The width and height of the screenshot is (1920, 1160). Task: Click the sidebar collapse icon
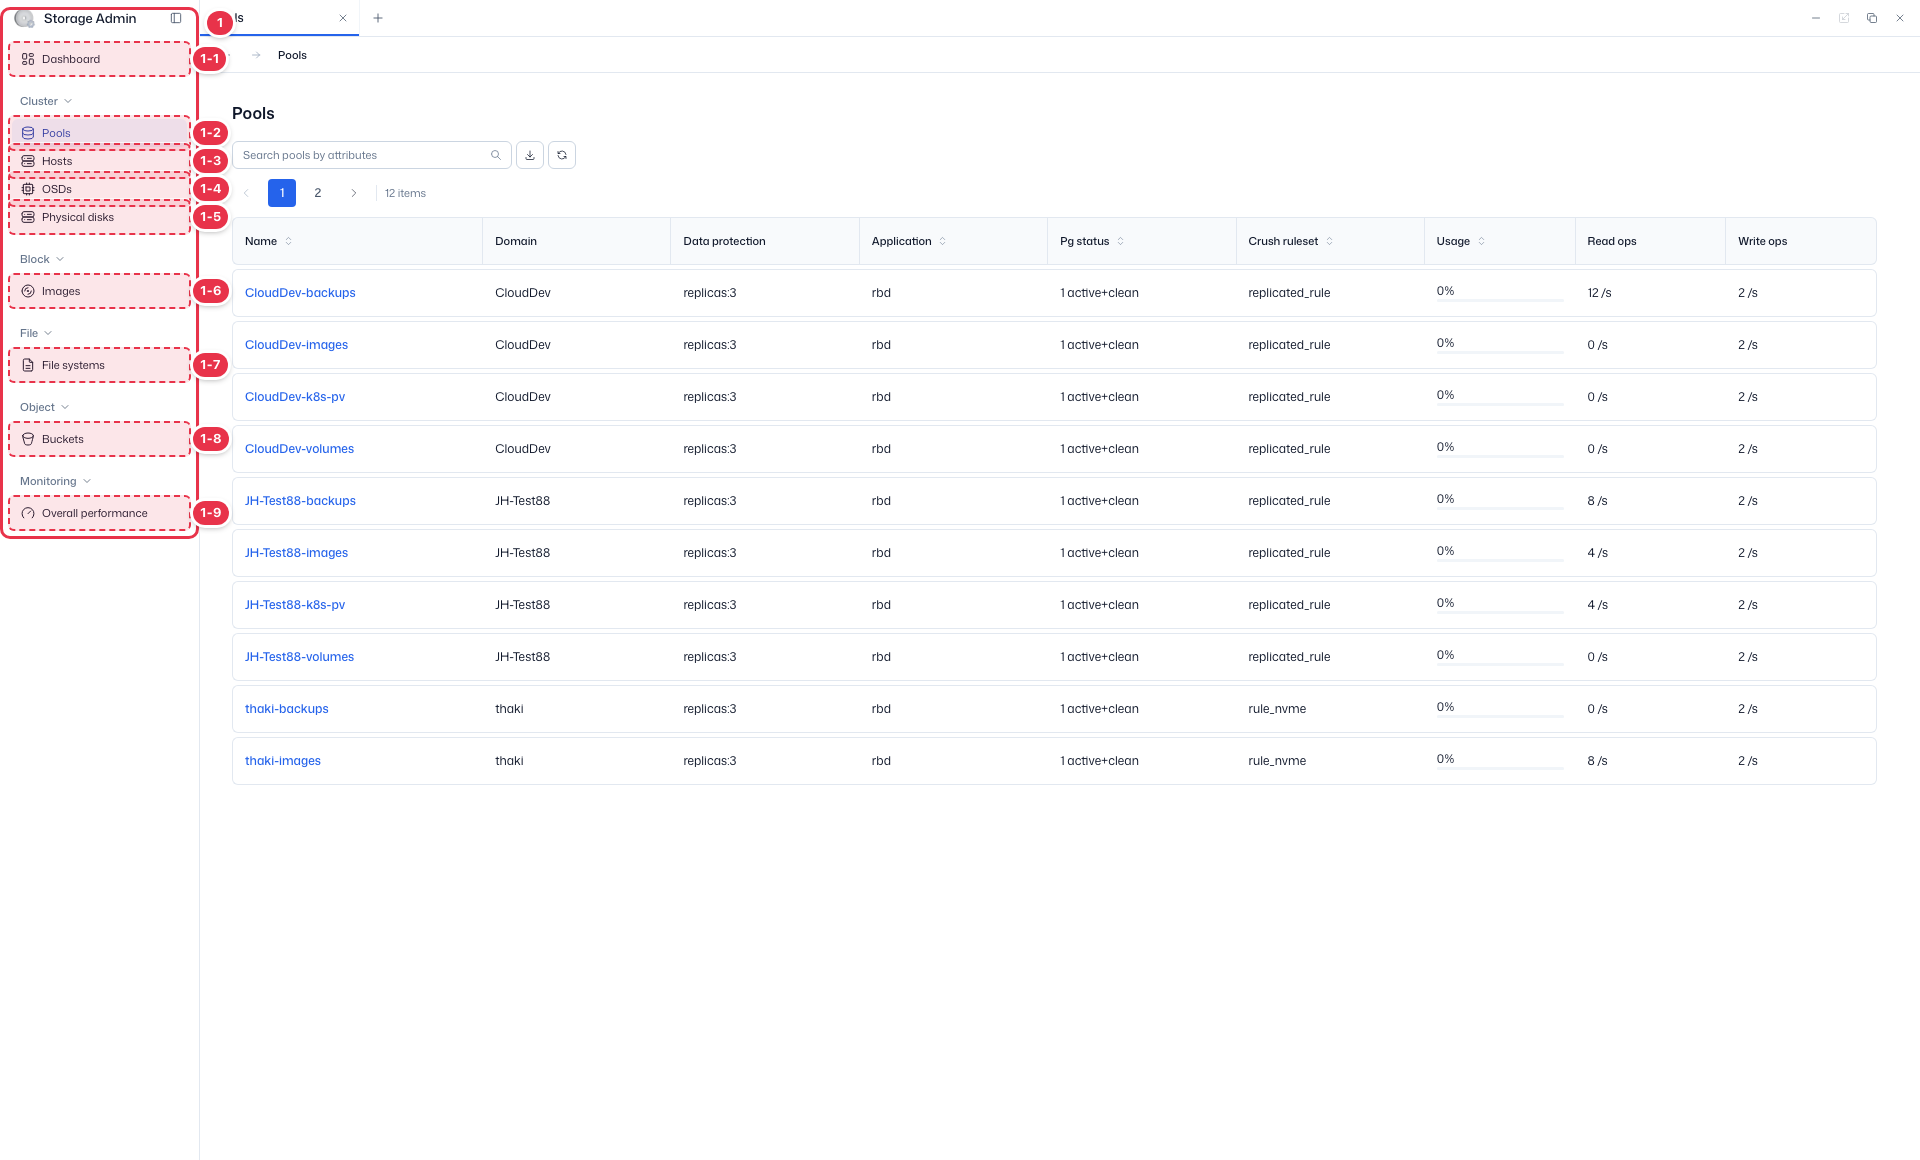click(x=176, y=18)
